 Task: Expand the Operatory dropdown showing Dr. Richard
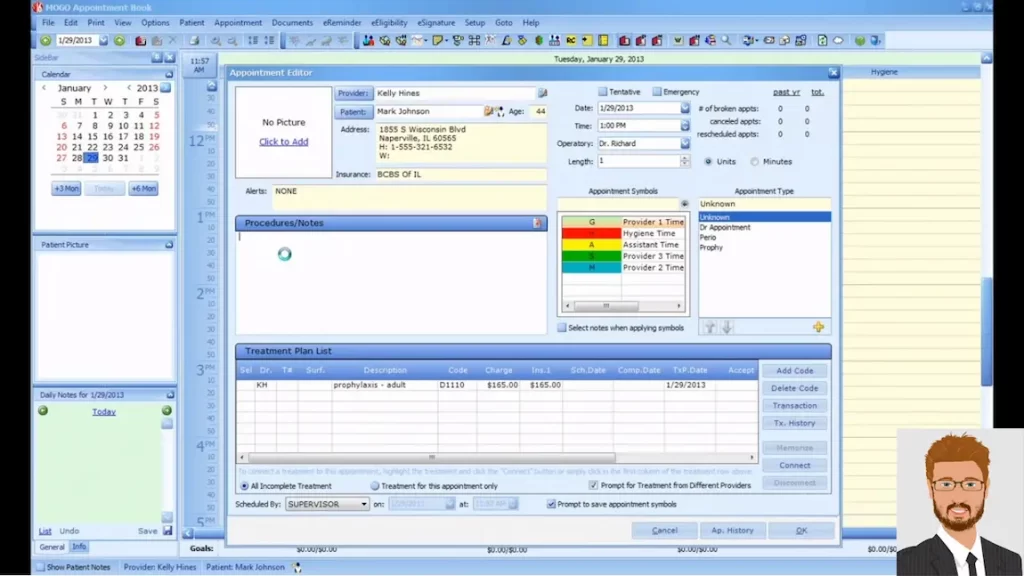pos(684,143)
